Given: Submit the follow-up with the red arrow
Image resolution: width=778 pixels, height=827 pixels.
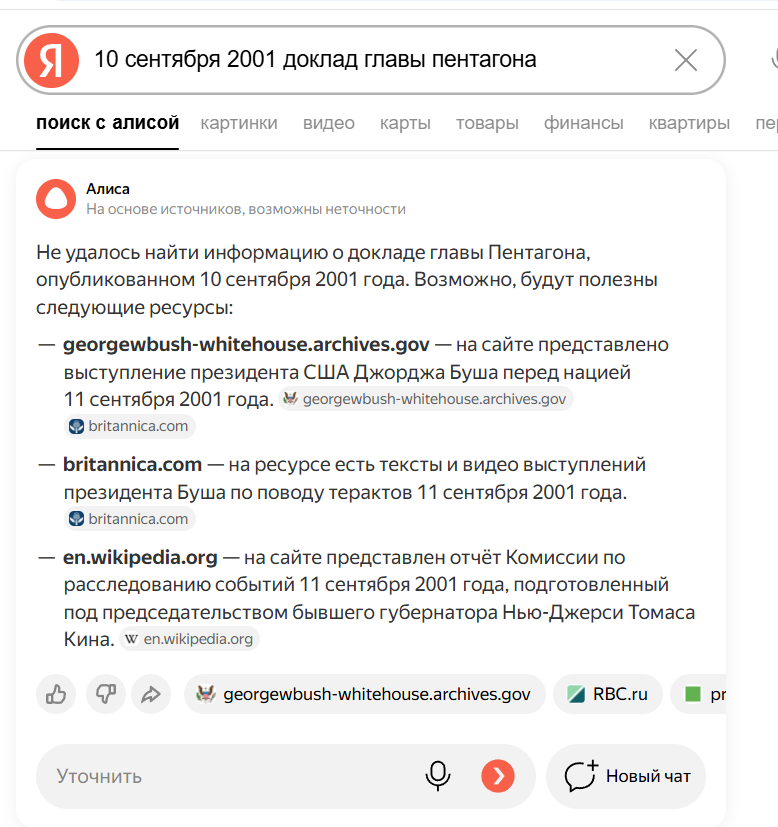Looking at the screenshot, I should (x=497, y=776).
